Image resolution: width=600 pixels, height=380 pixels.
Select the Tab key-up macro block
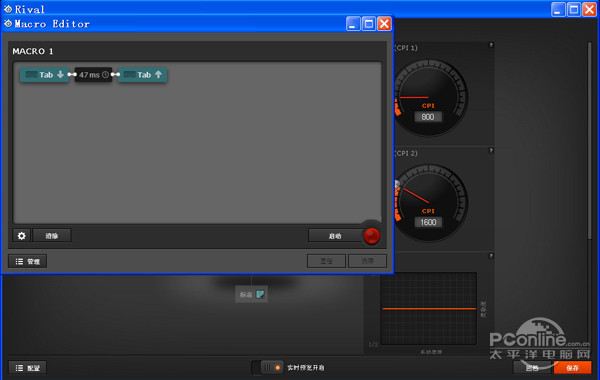click(142, 75)
